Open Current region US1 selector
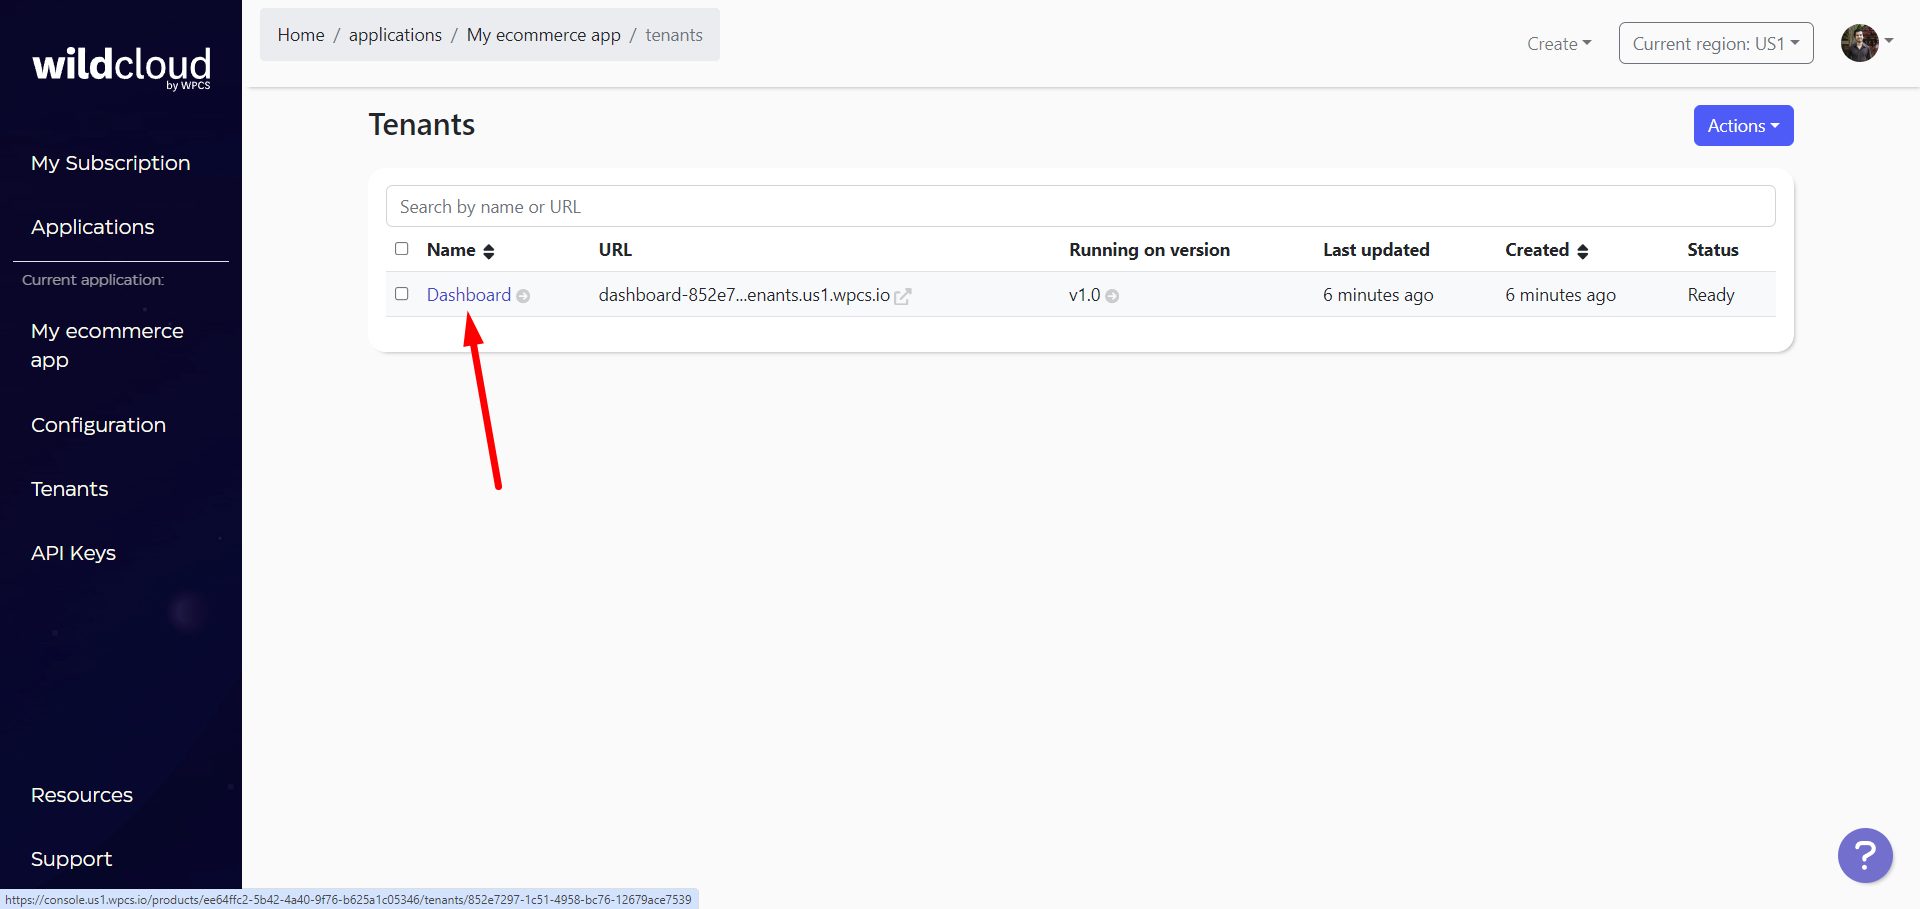 click(1716, 43)
